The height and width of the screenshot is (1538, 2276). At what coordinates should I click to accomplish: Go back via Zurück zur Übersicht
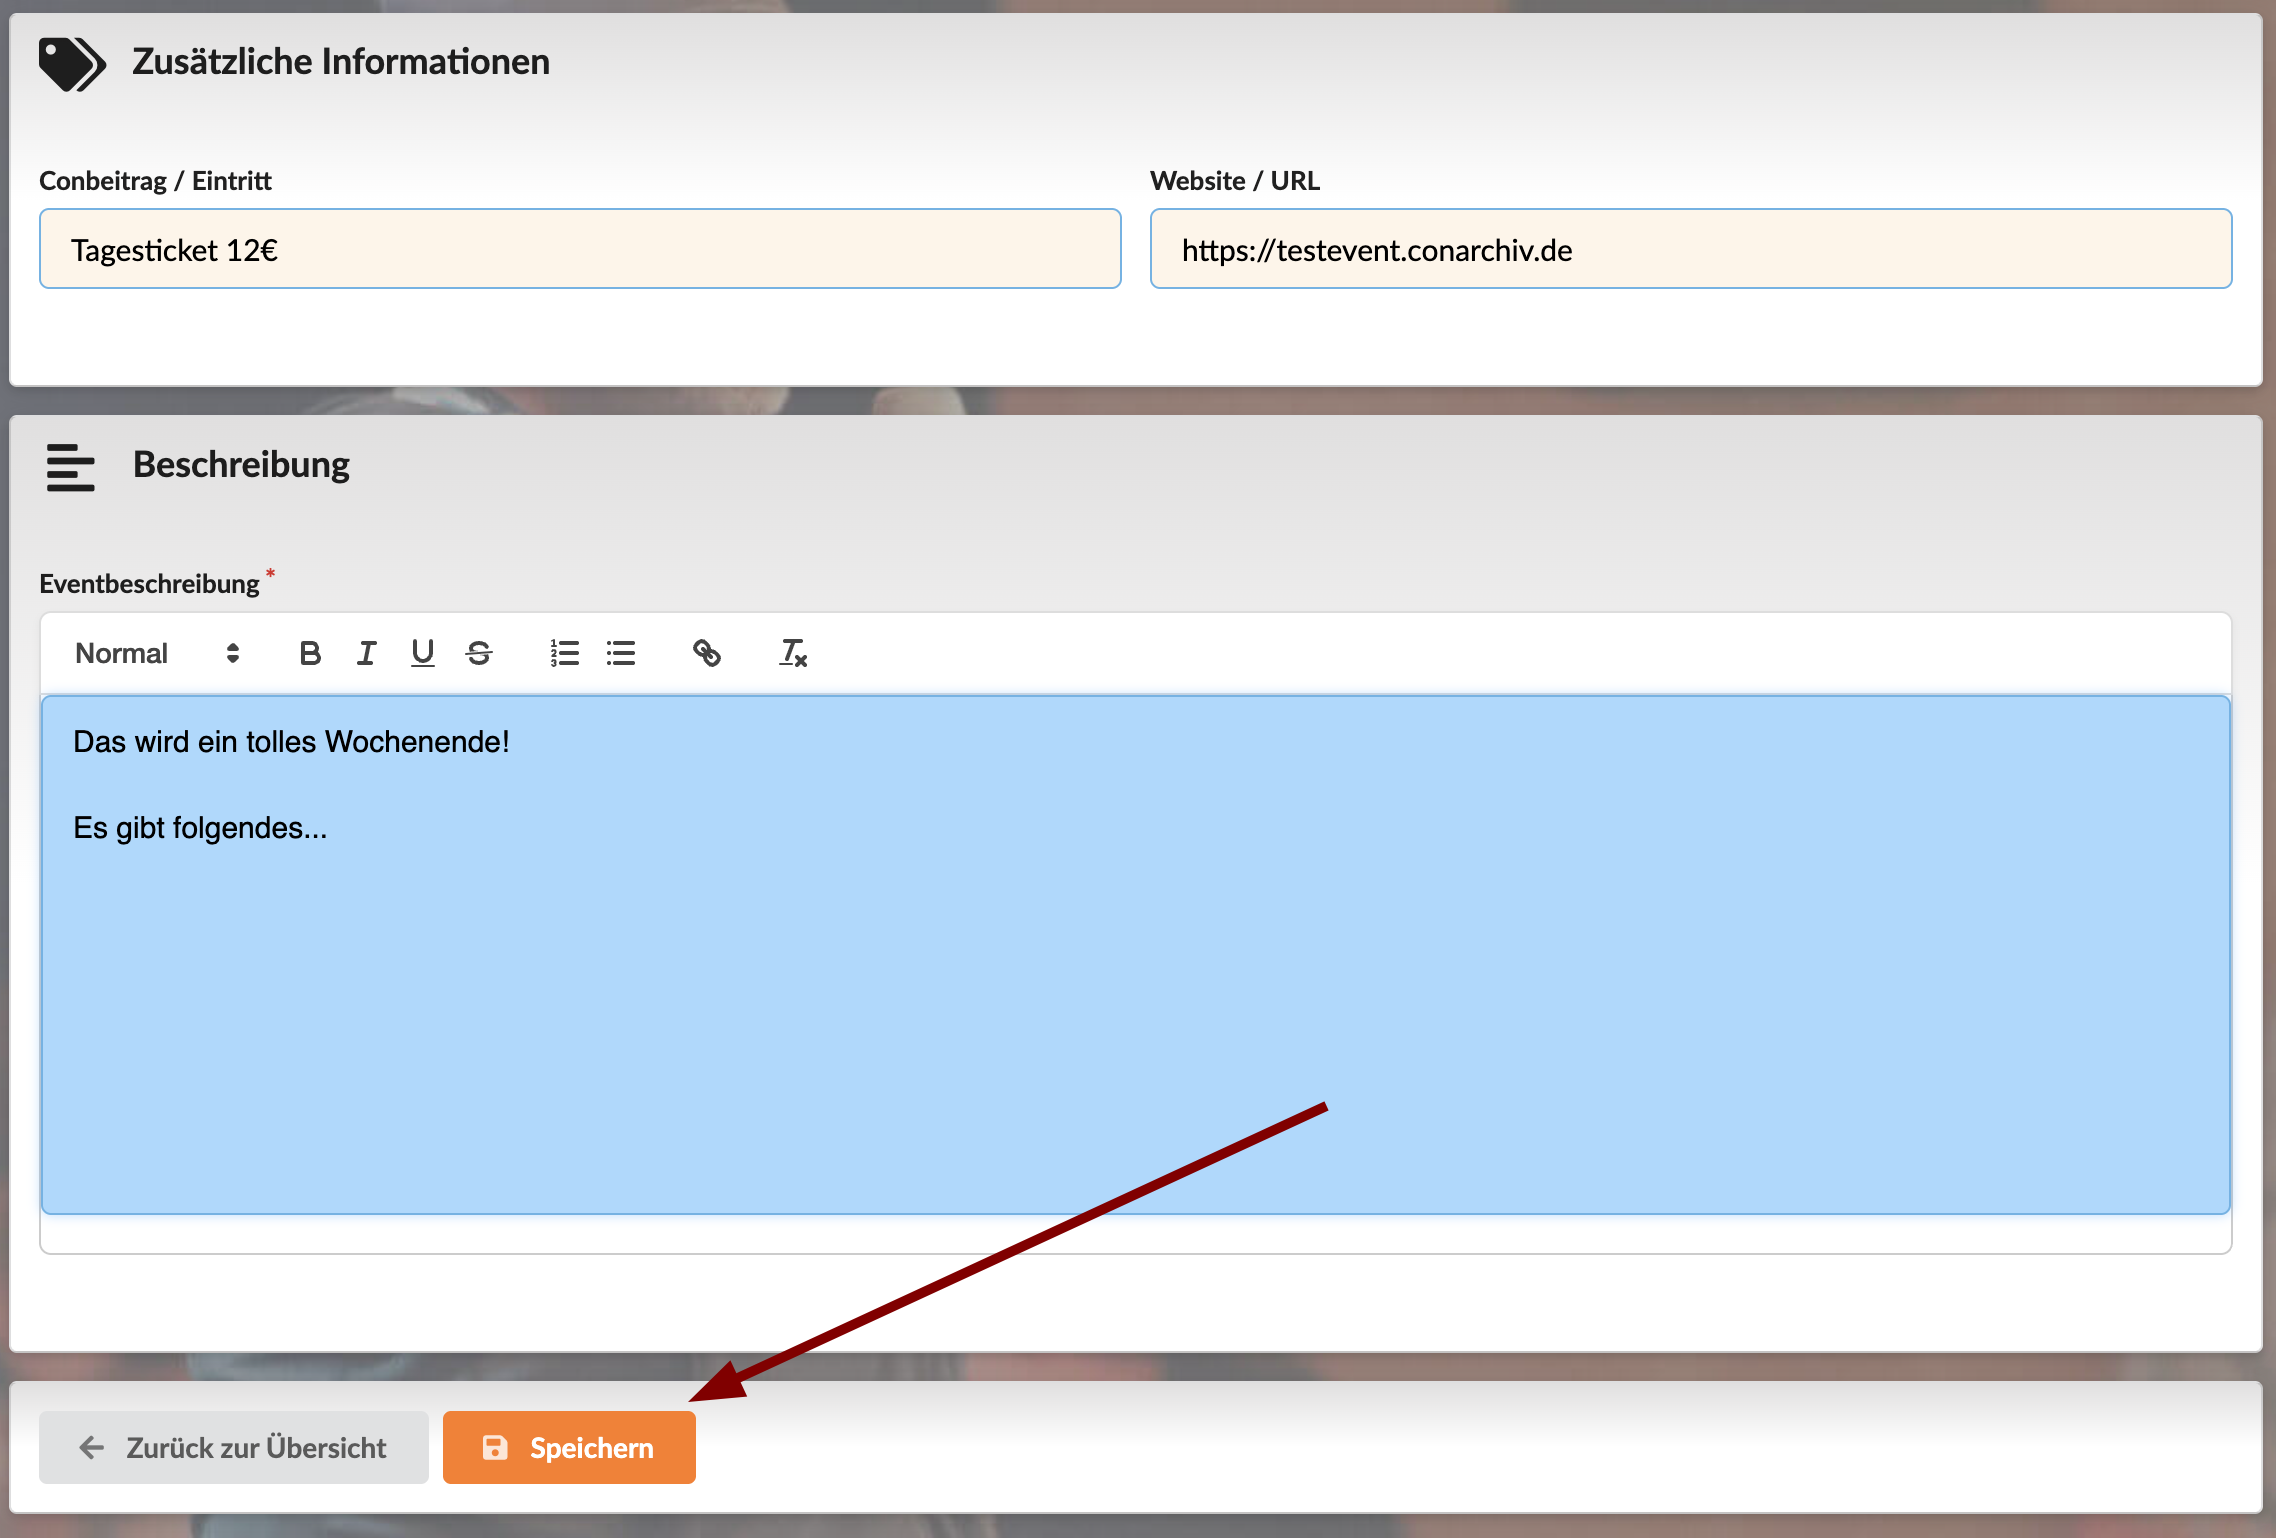click(234, 1448)
